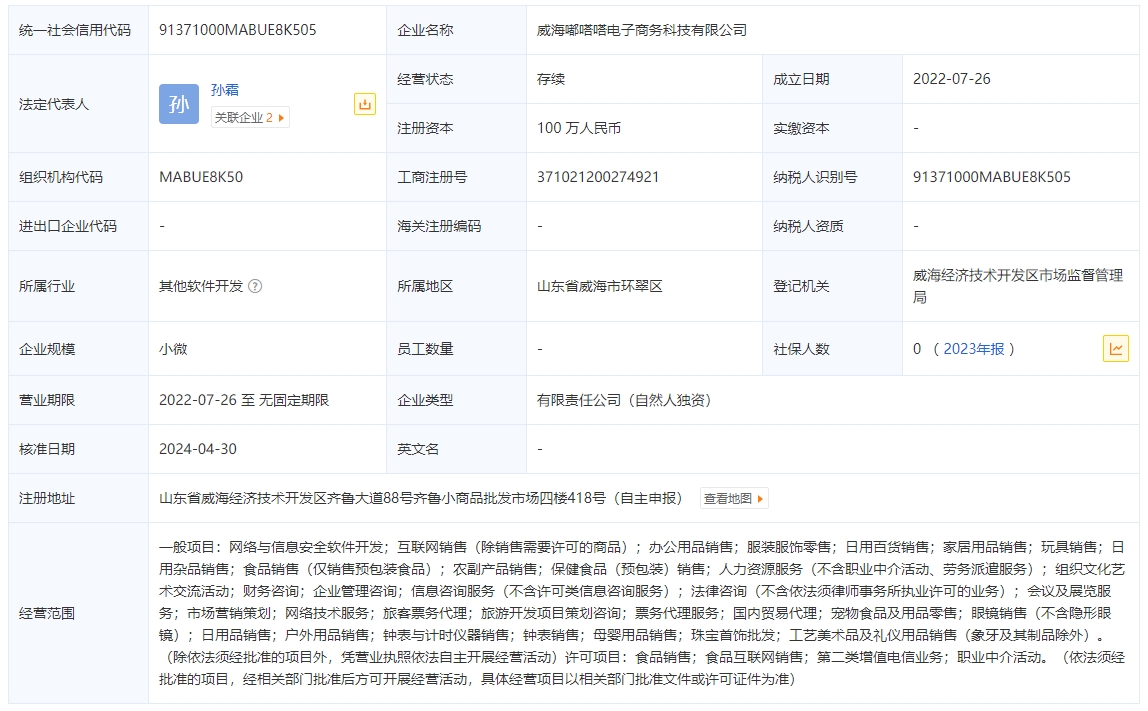Open the chart icon in 社保人数 row
Image resolution: width=1148 pixels, height=711 pixels.
pyautogui.click(x=1116, y=349)
